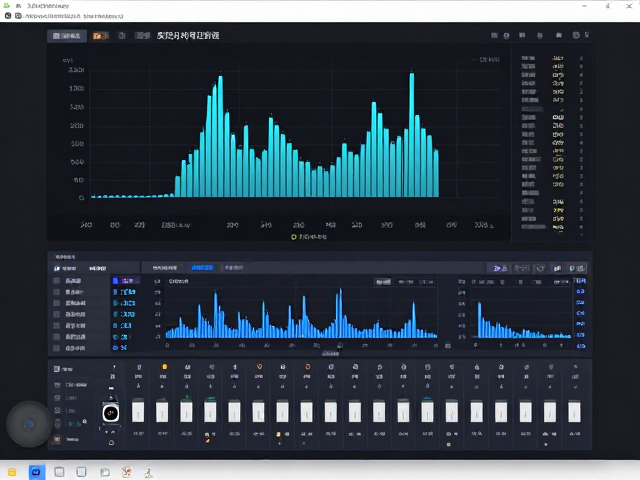The height and width of the screenshot is (480, 640).
Task: Select the last range button on spectrum chart
Action: (427, 282)
